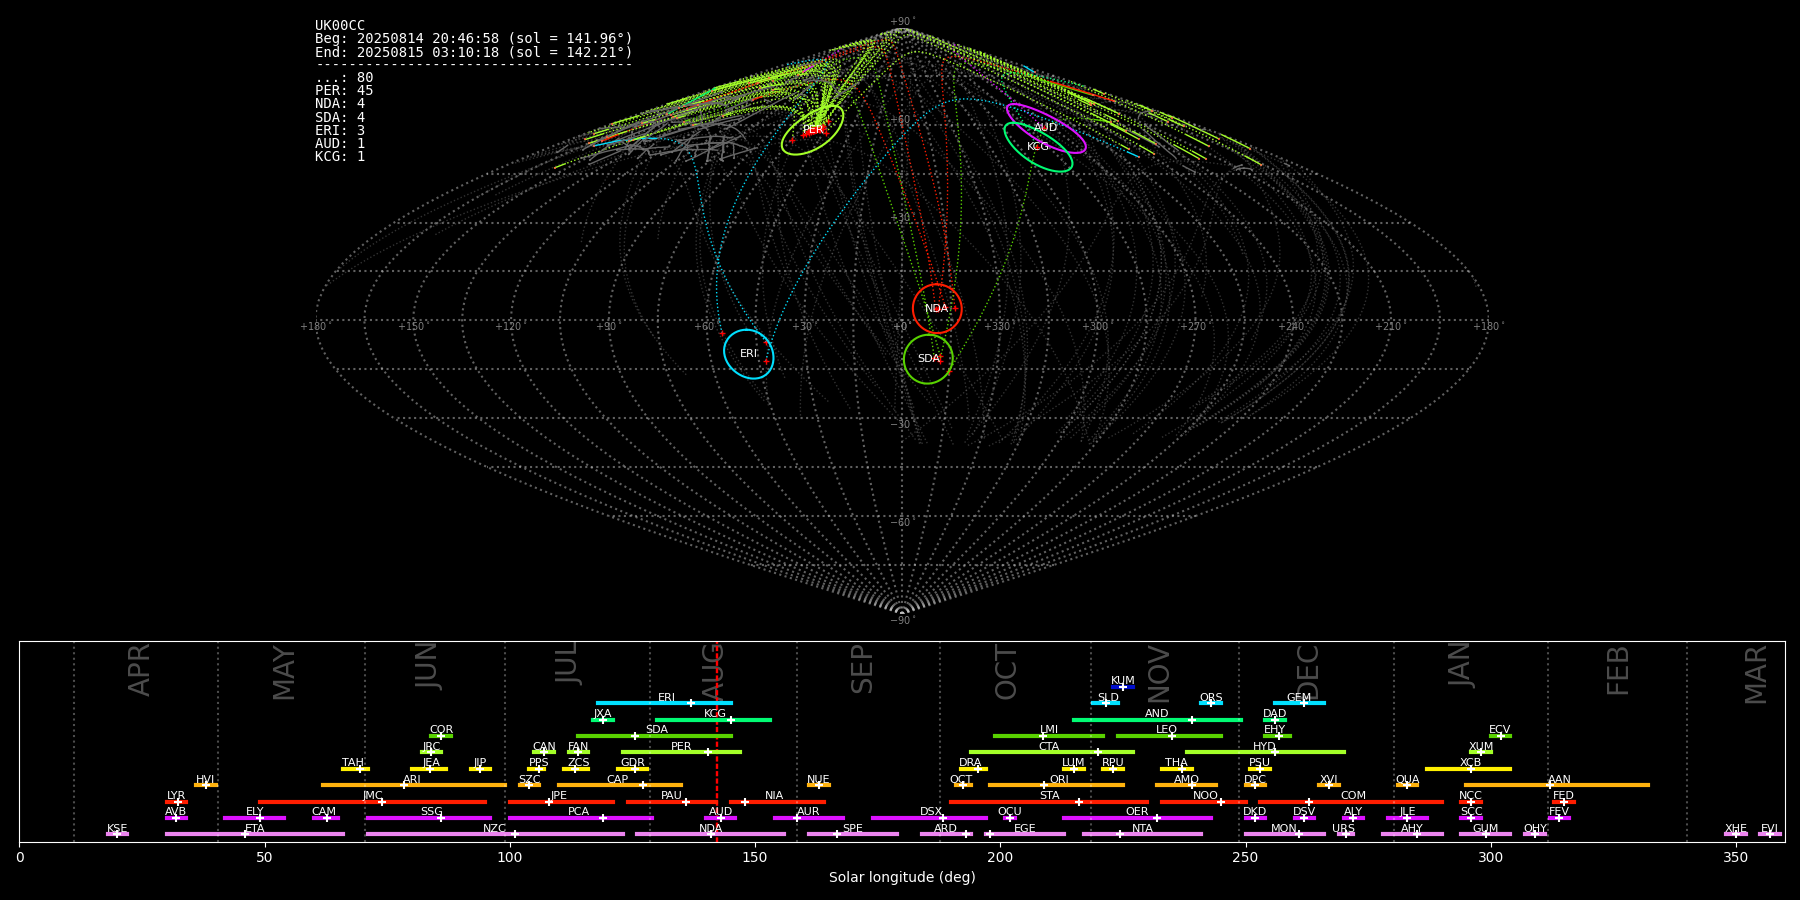The height and width of the screenshot is (900, 1800).
Task: Click the orange ORI shower bar
Action: (x=1056, y=785)
